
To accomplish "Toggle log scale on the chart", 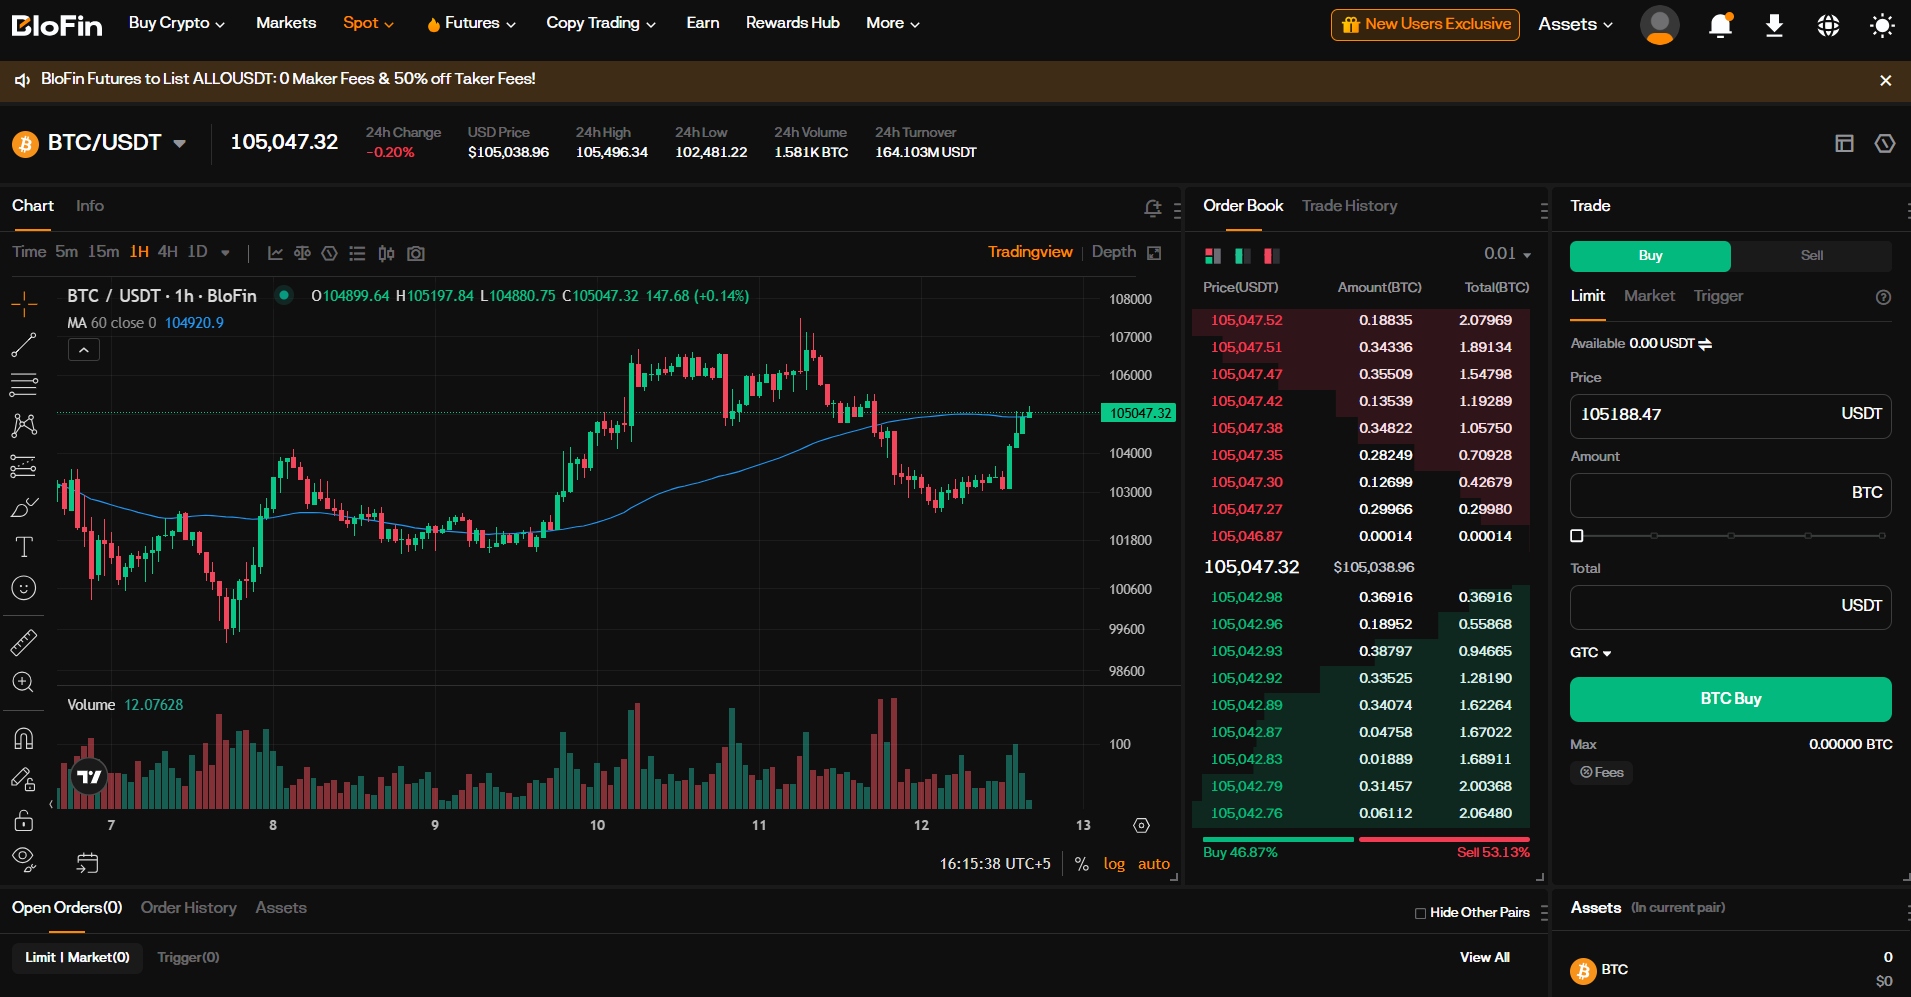I will click(1114, 863).
